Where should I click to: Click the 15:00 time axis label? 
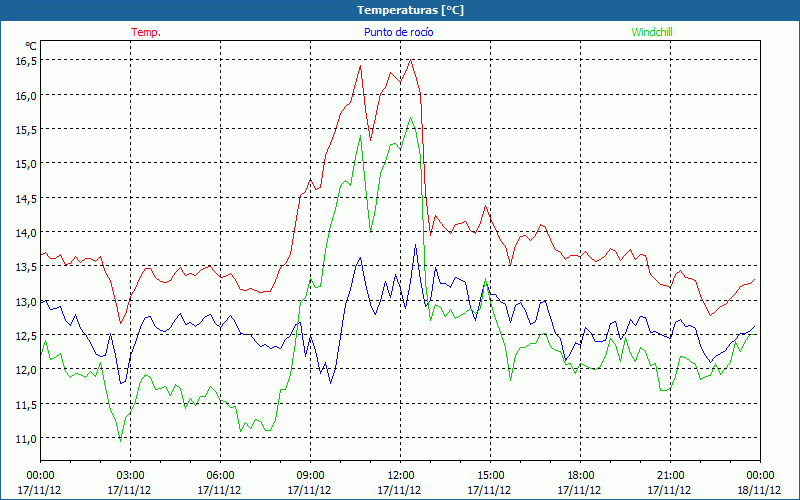click(490, 476)
